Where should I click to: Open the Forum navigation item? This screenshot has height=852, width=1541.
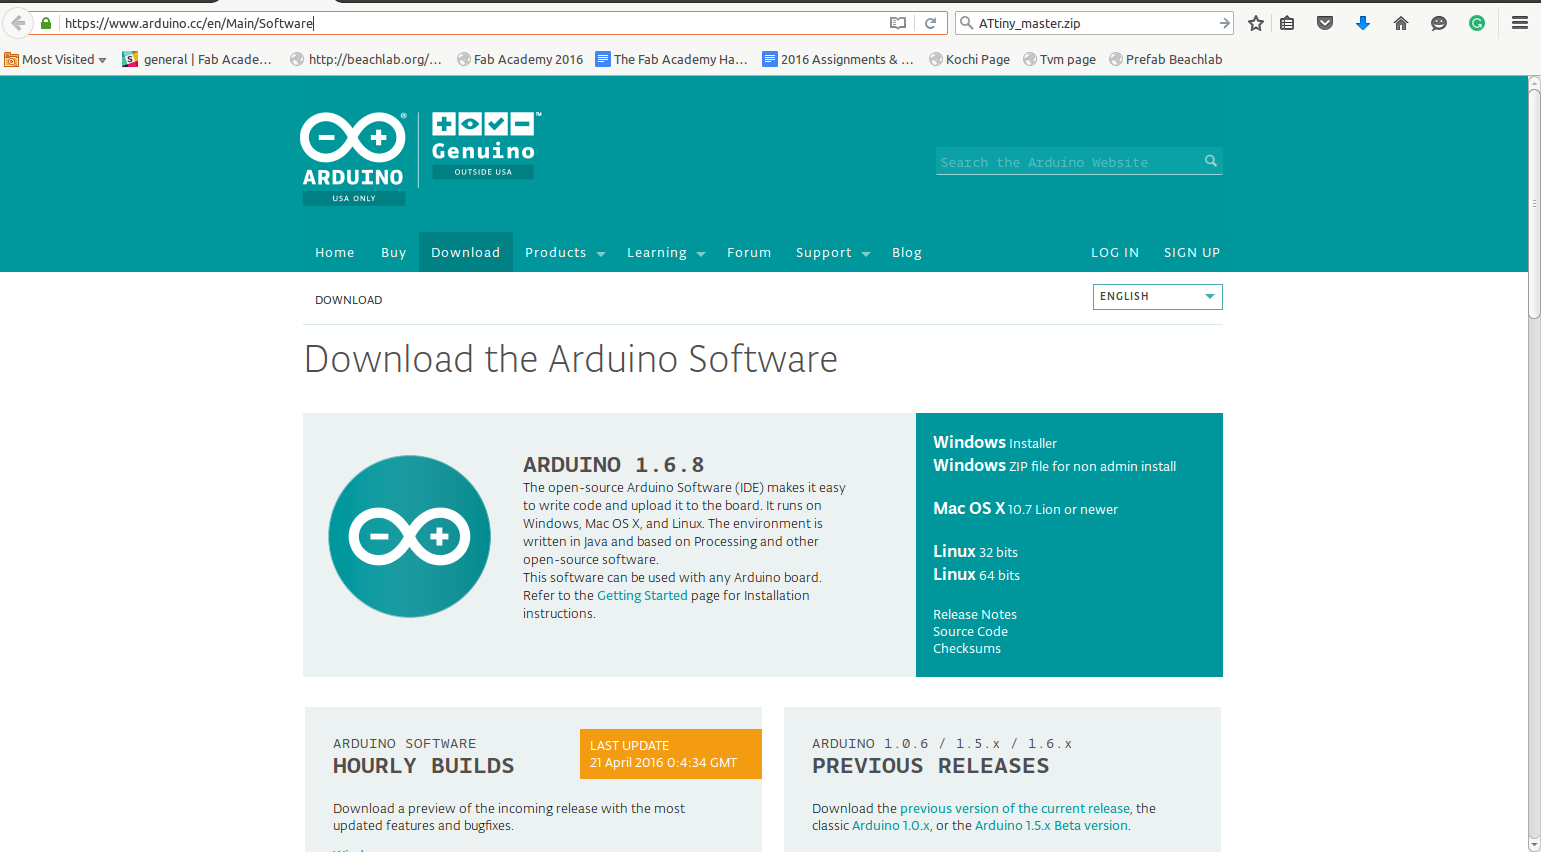[x=749, y=252]
